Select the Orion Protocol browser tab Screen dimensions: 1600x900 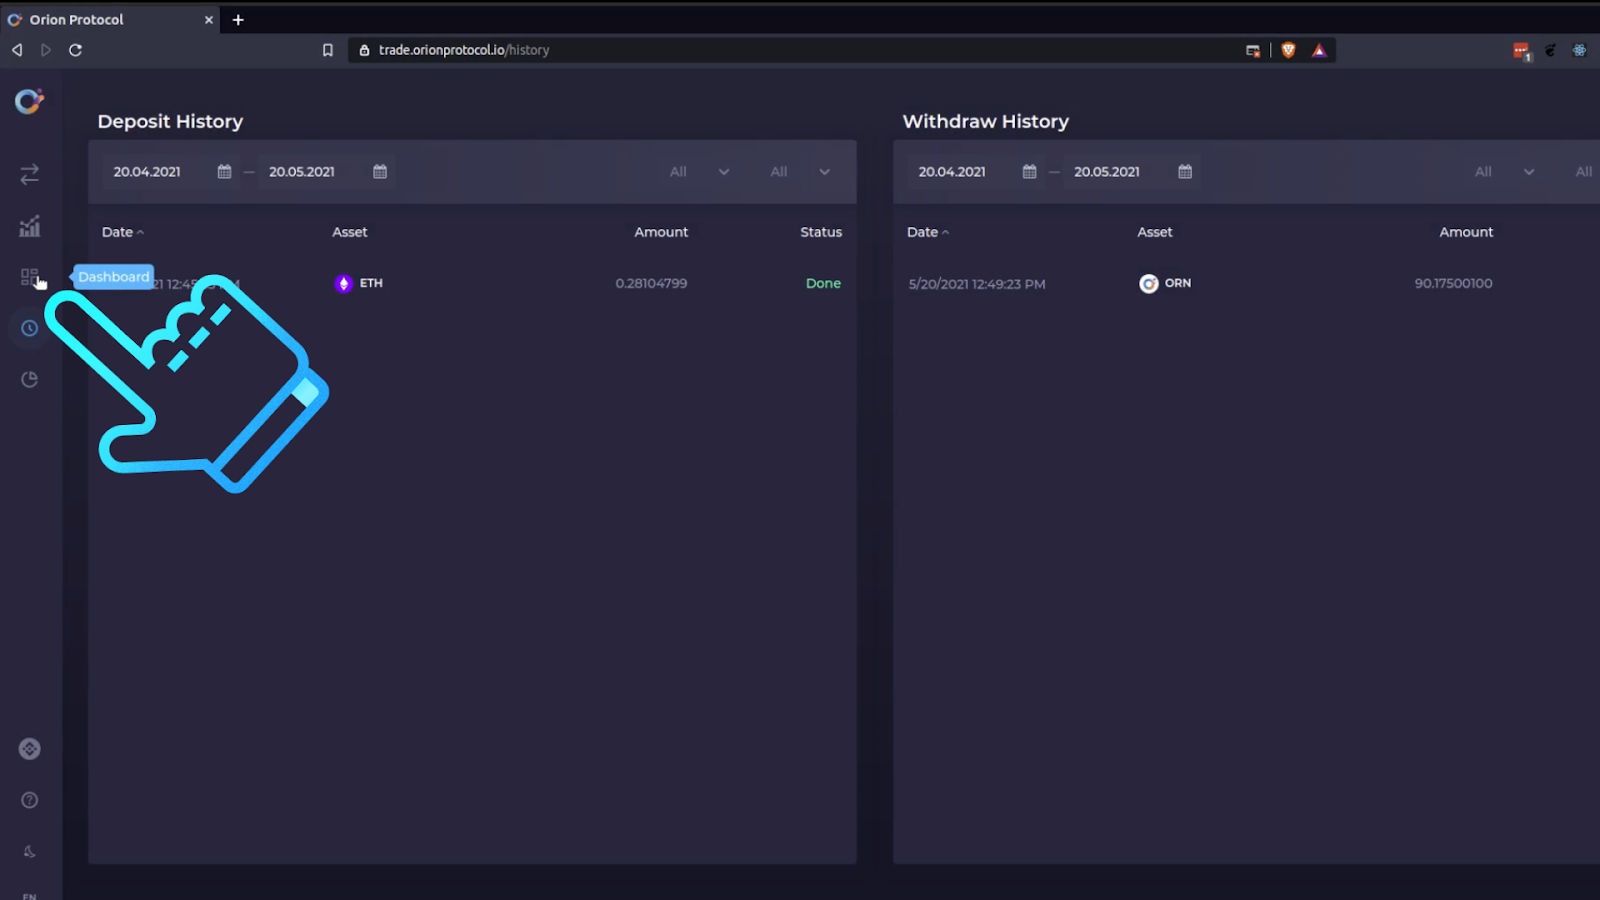coord(110,19)
